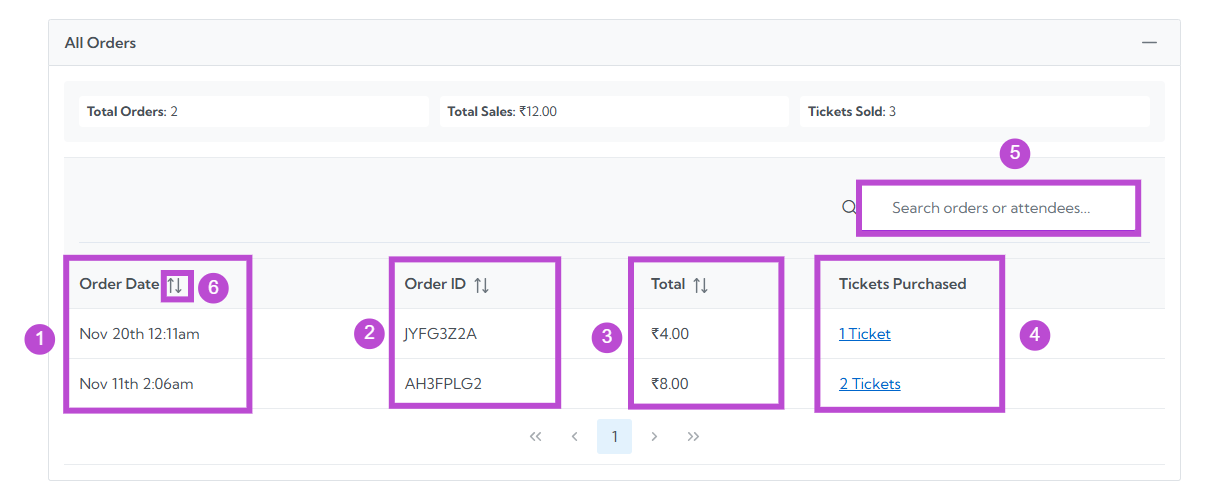Focus the search orders or attendees field
1214x502 pixels.
[x=997, y=208]
